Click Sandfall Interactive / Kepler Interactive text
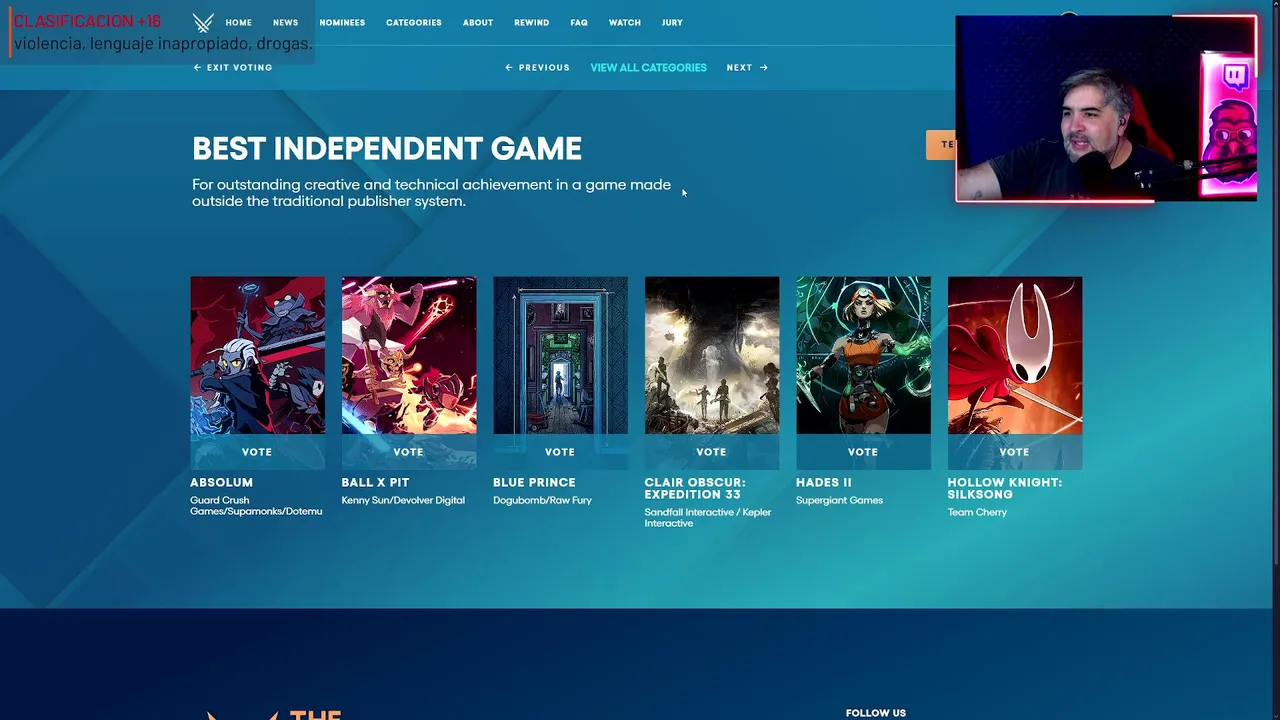This screenshot has width=1280, height=720. coord(708,517)
